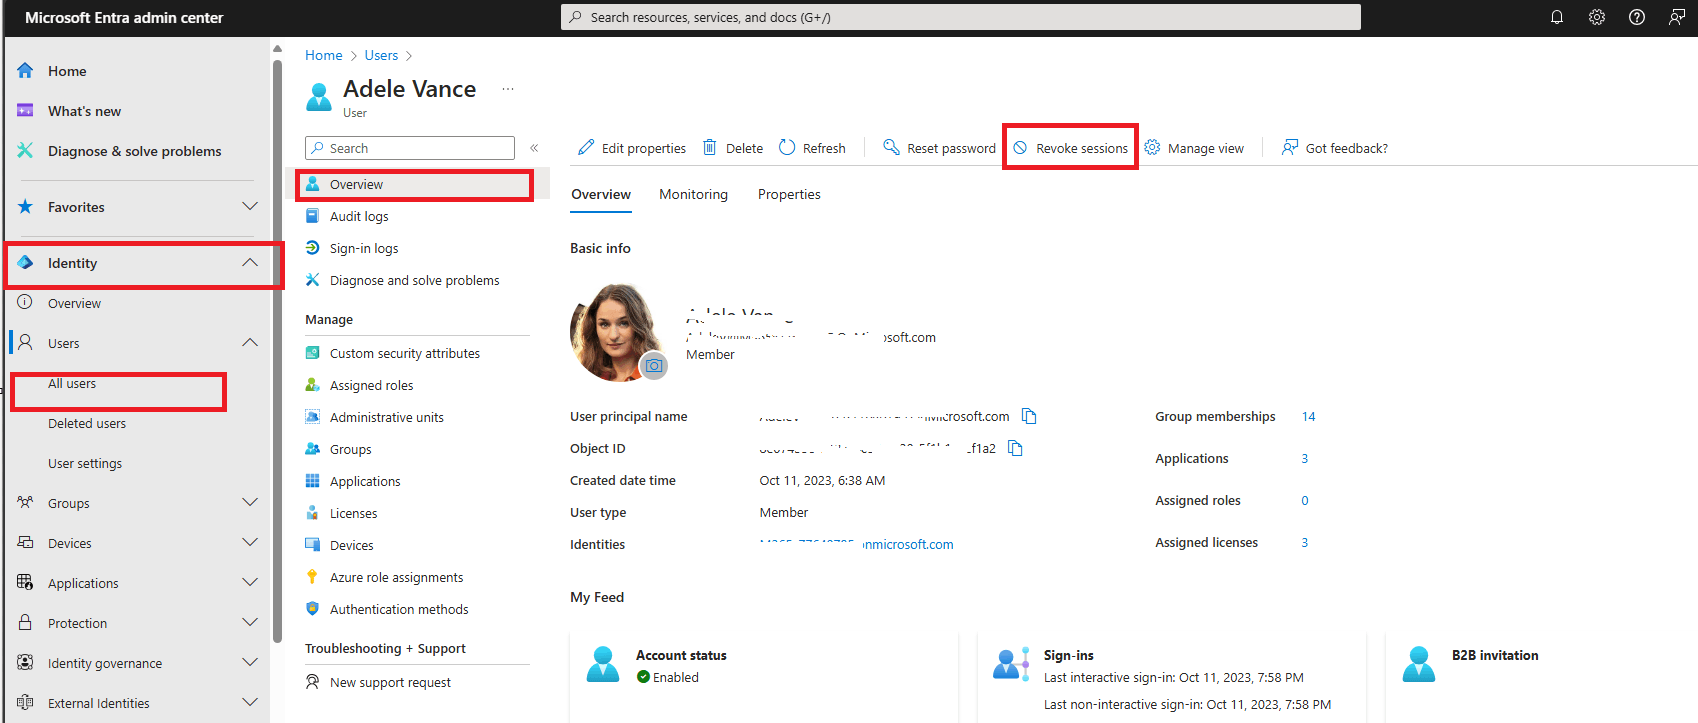Open the Assigned licenses count link
This screenshot has width=1698, height=723.
click(x=1304, y=542)
